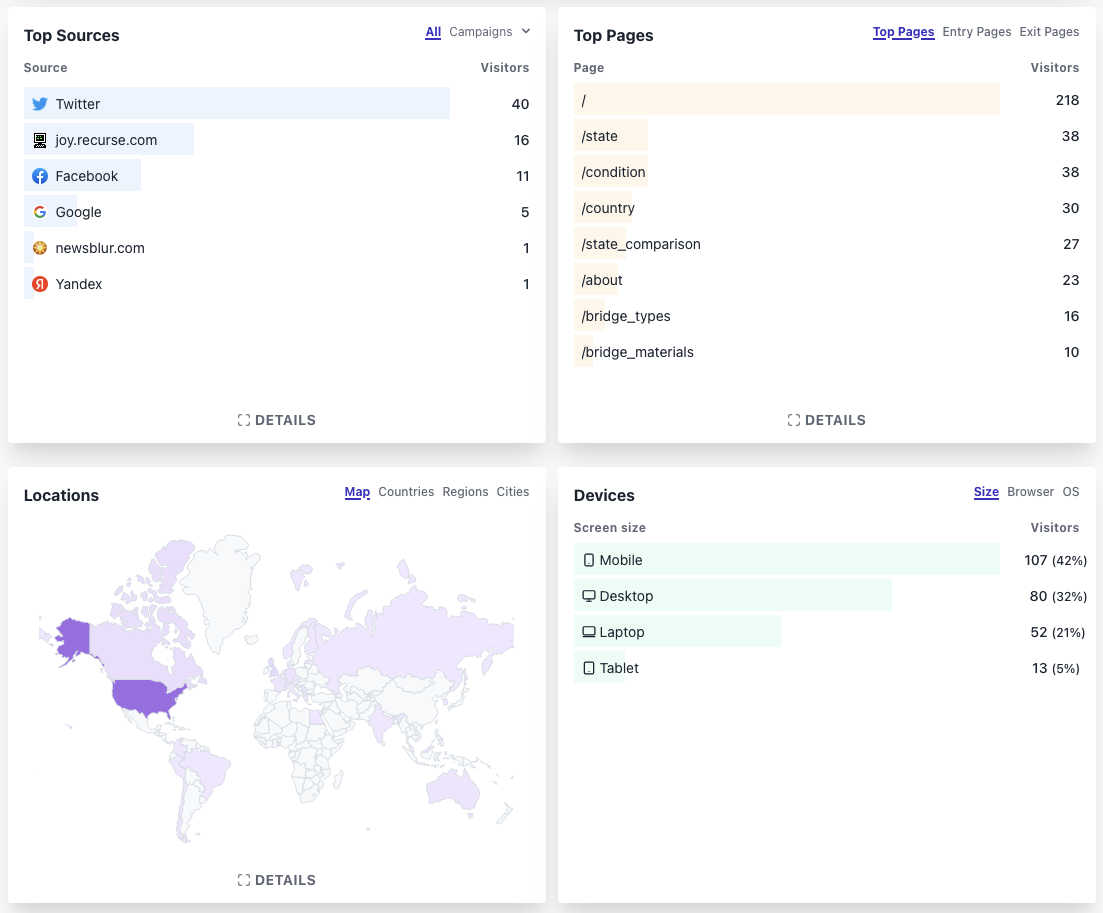This screenshot has width=1103, height=913.
Task: Open the Campaigns dropdown in Top Sources
Action: (489, 32)
